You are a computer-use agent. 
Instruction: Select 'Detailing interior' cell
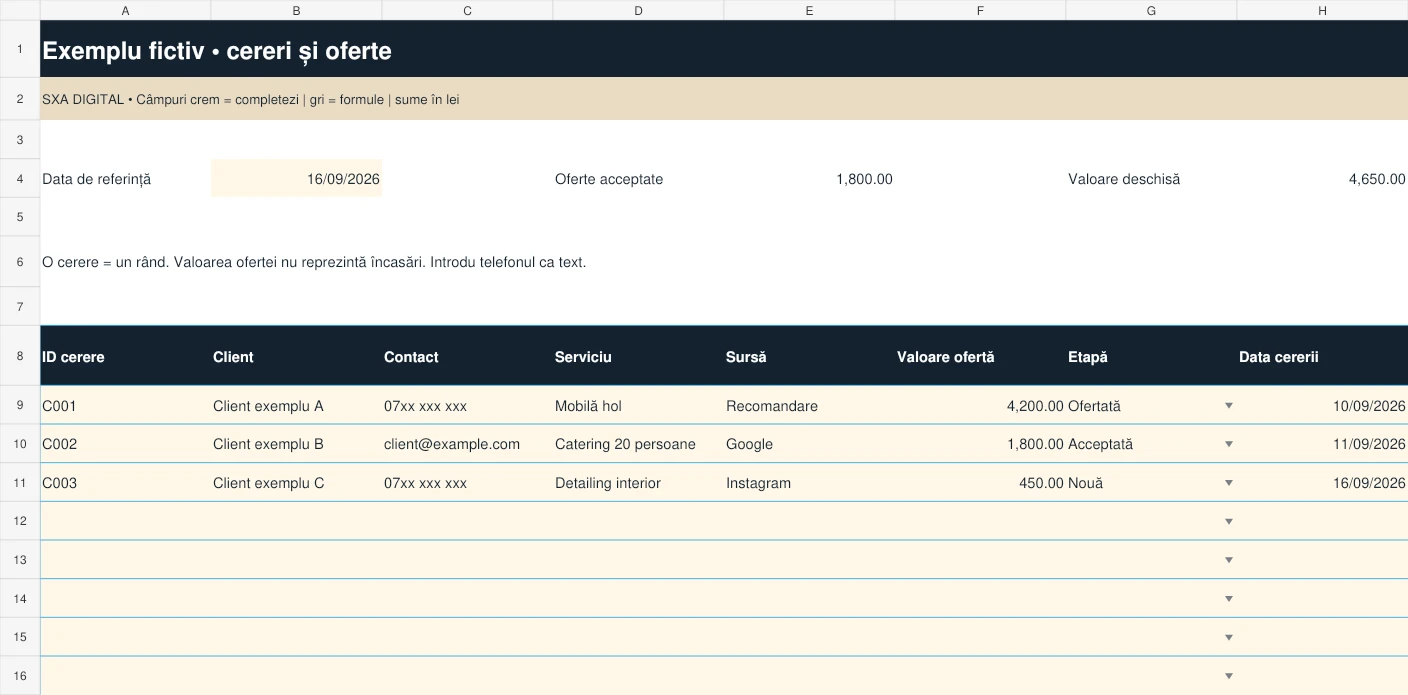pos(638,483)
